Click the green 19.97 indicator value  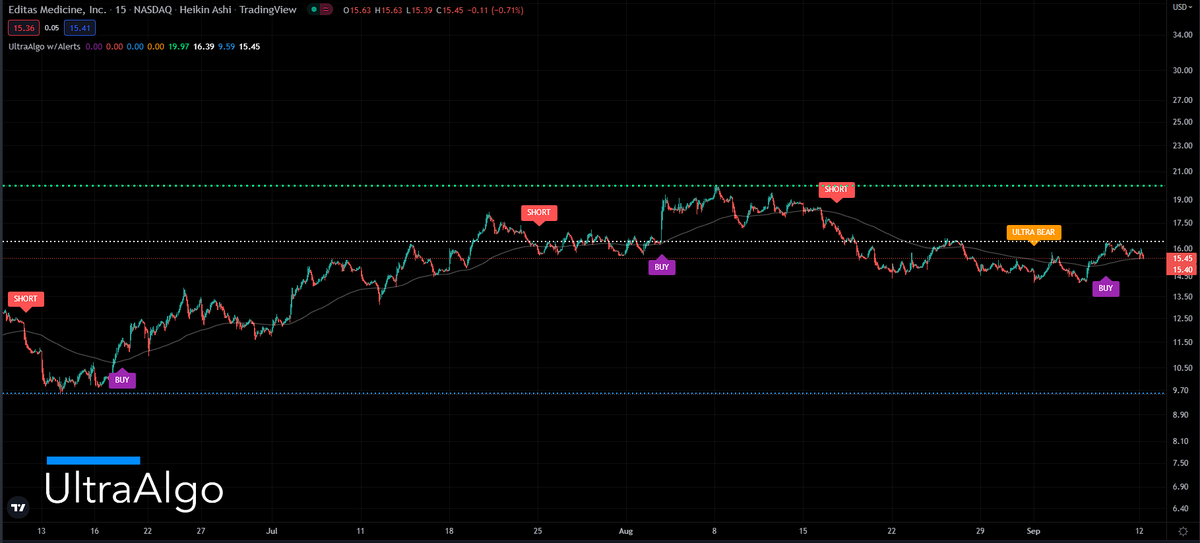(180, 46)
